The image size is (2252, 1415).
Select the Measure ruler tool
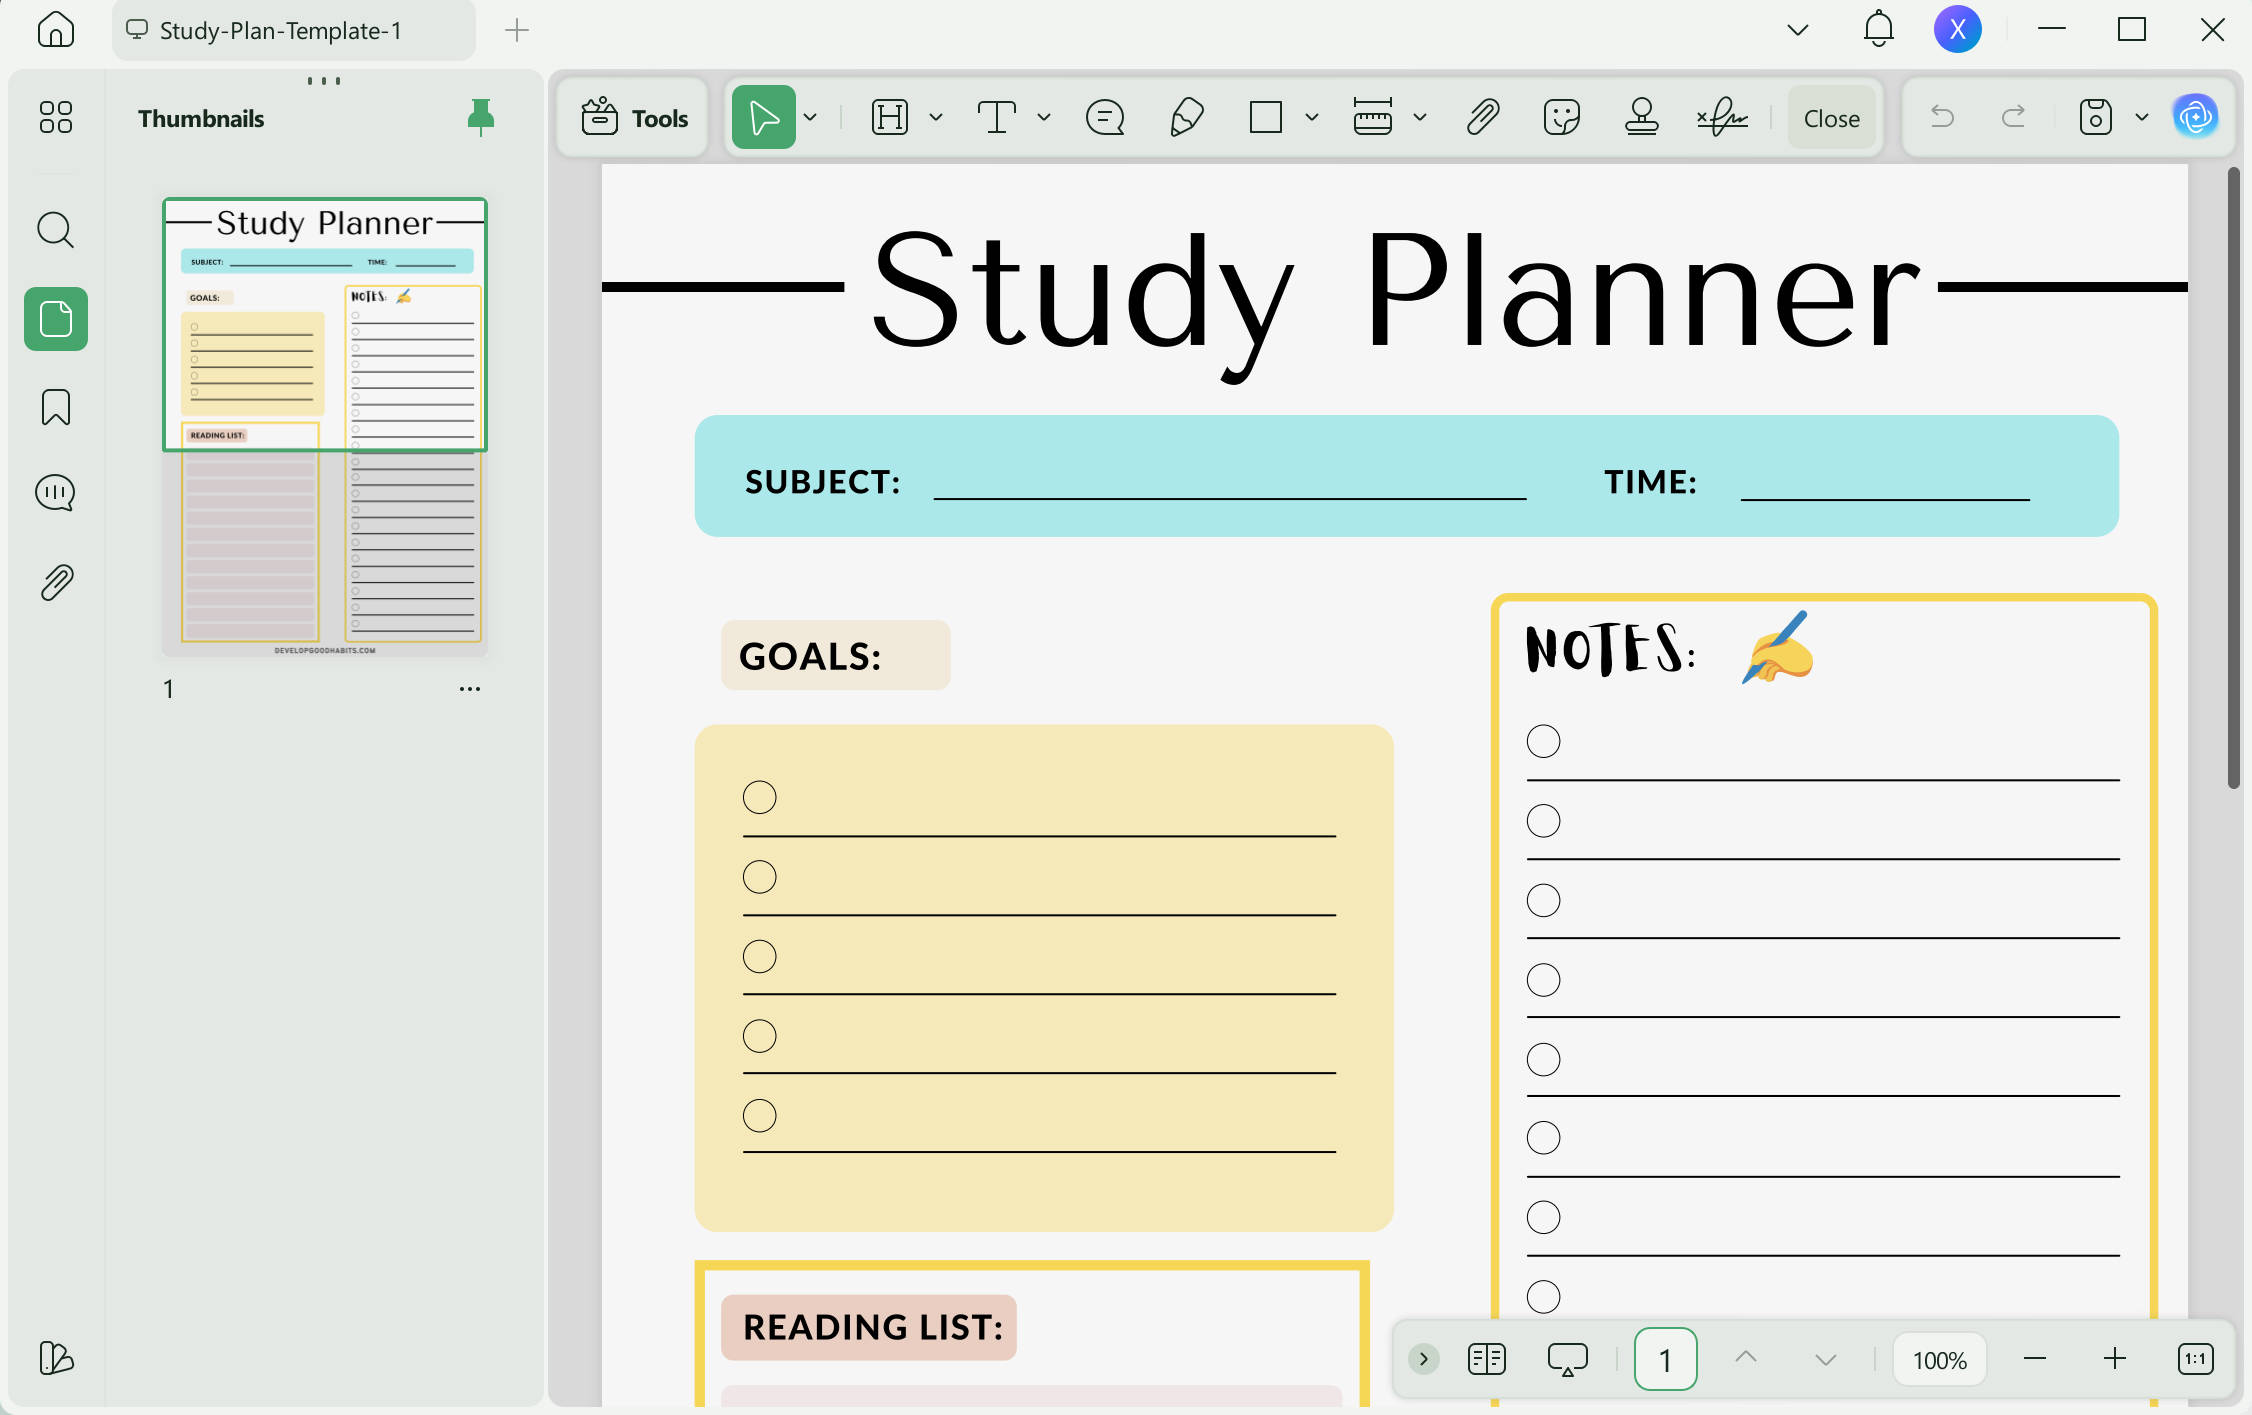click(x=1372, y=117)
